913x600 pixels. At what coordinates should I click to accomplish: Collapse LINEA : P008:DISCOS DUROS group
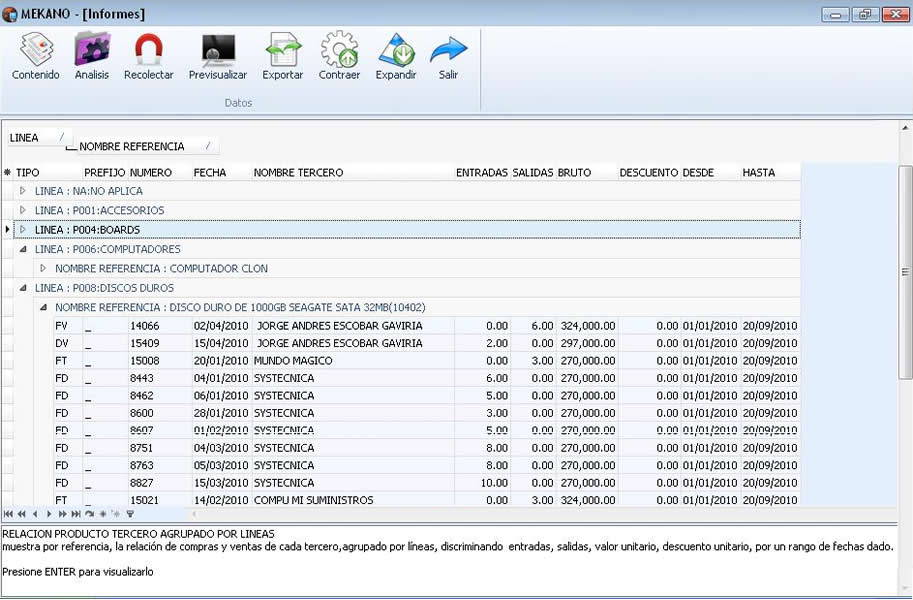[23, 288]
